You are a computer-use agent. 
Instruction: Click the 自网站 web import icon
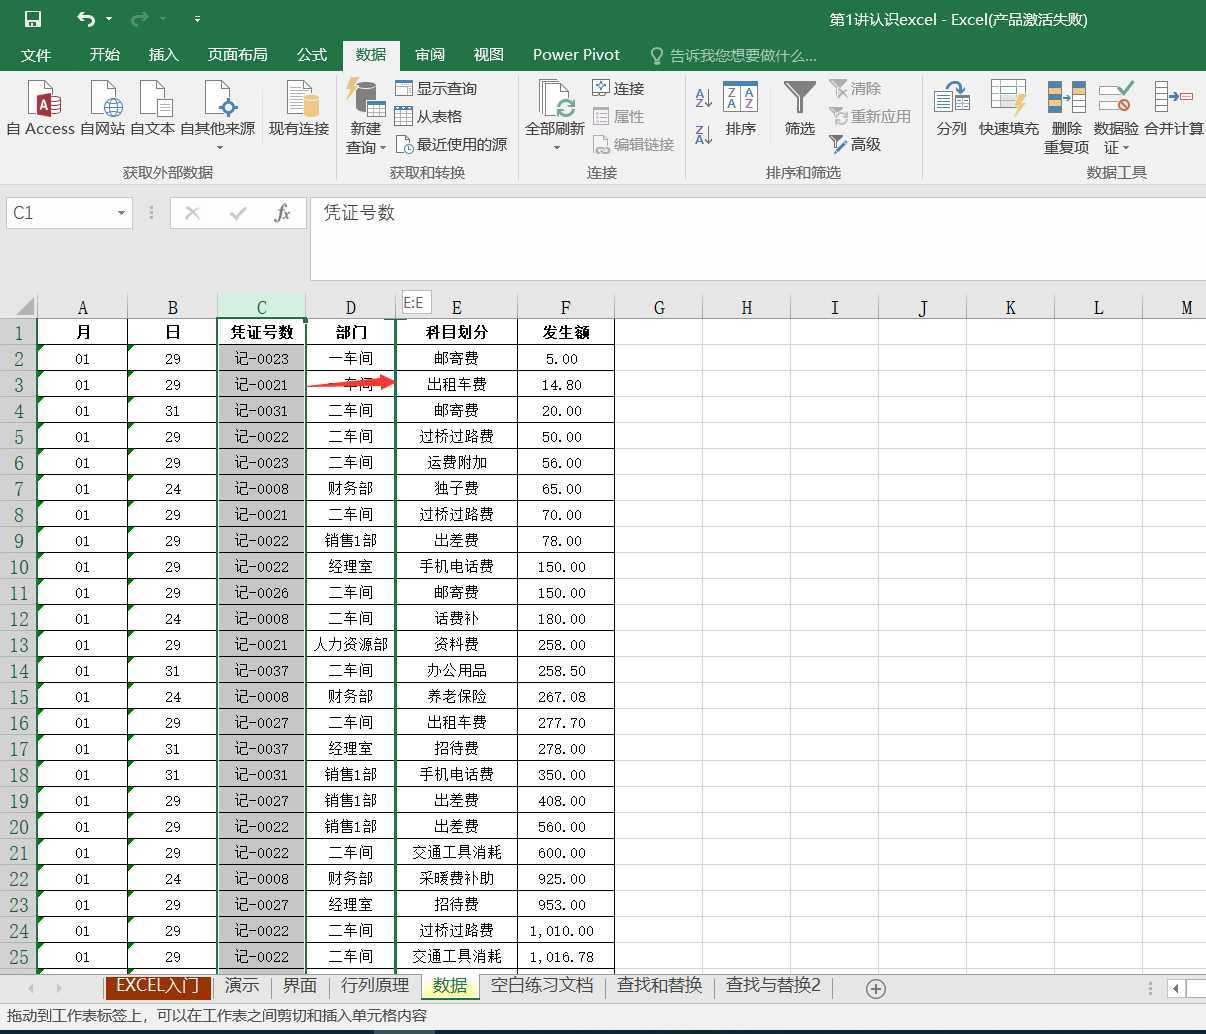point(103,108)
